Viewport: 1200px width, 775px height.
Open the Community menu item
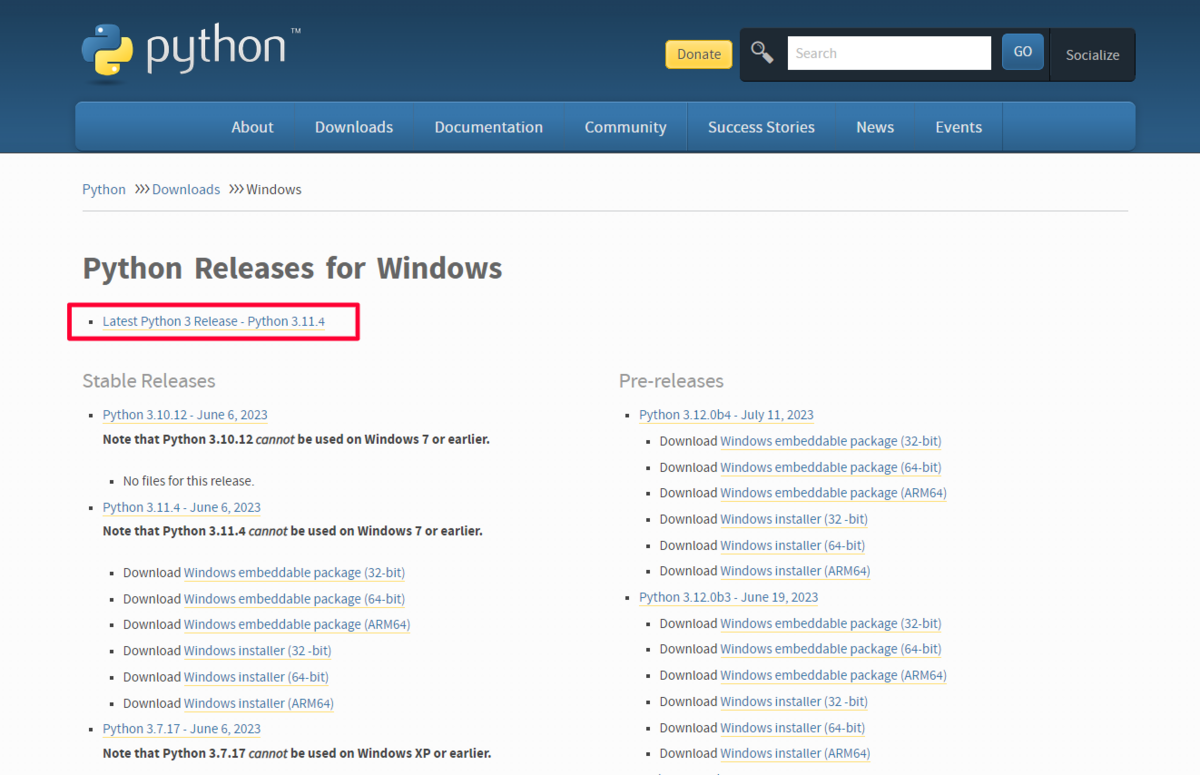[626, 127]
